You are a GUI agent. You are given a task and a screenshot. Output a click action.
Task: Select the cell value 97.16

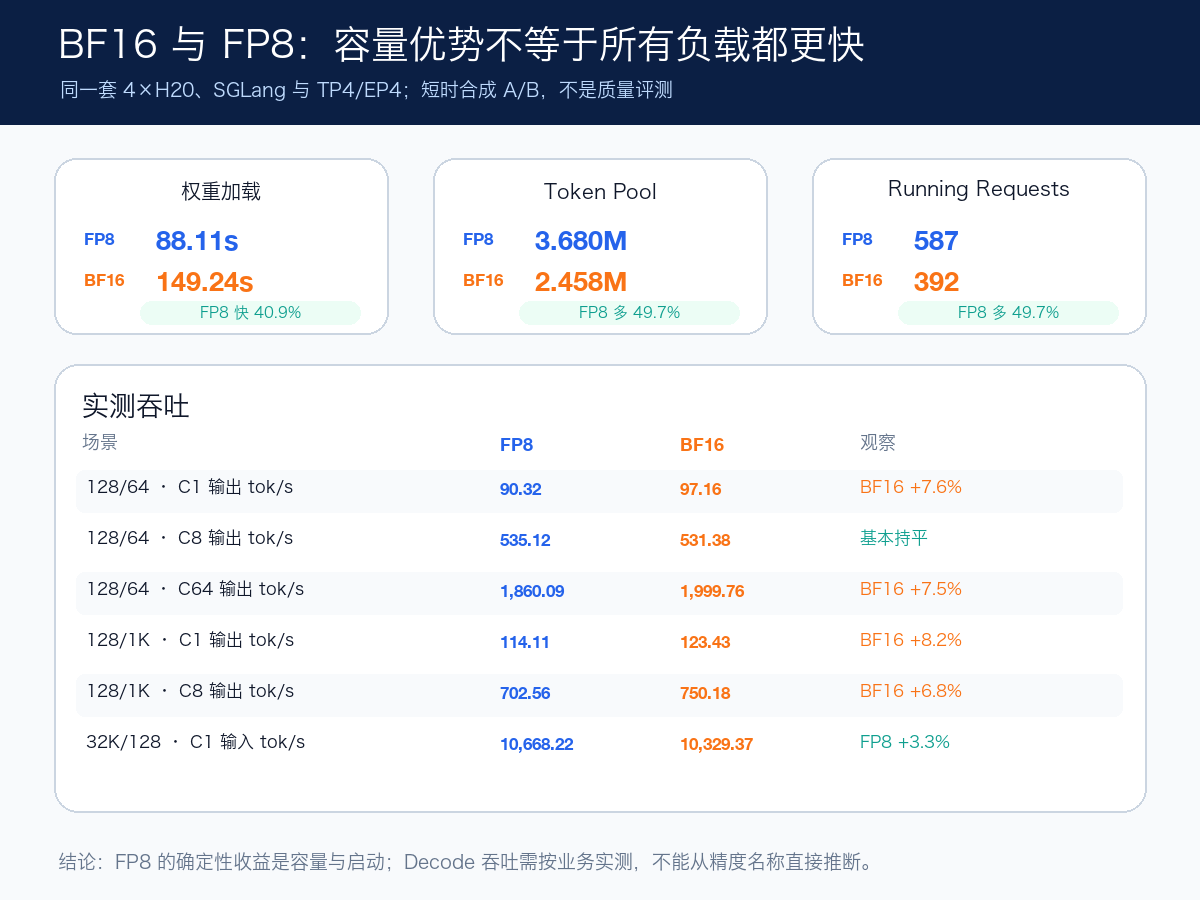701,489
